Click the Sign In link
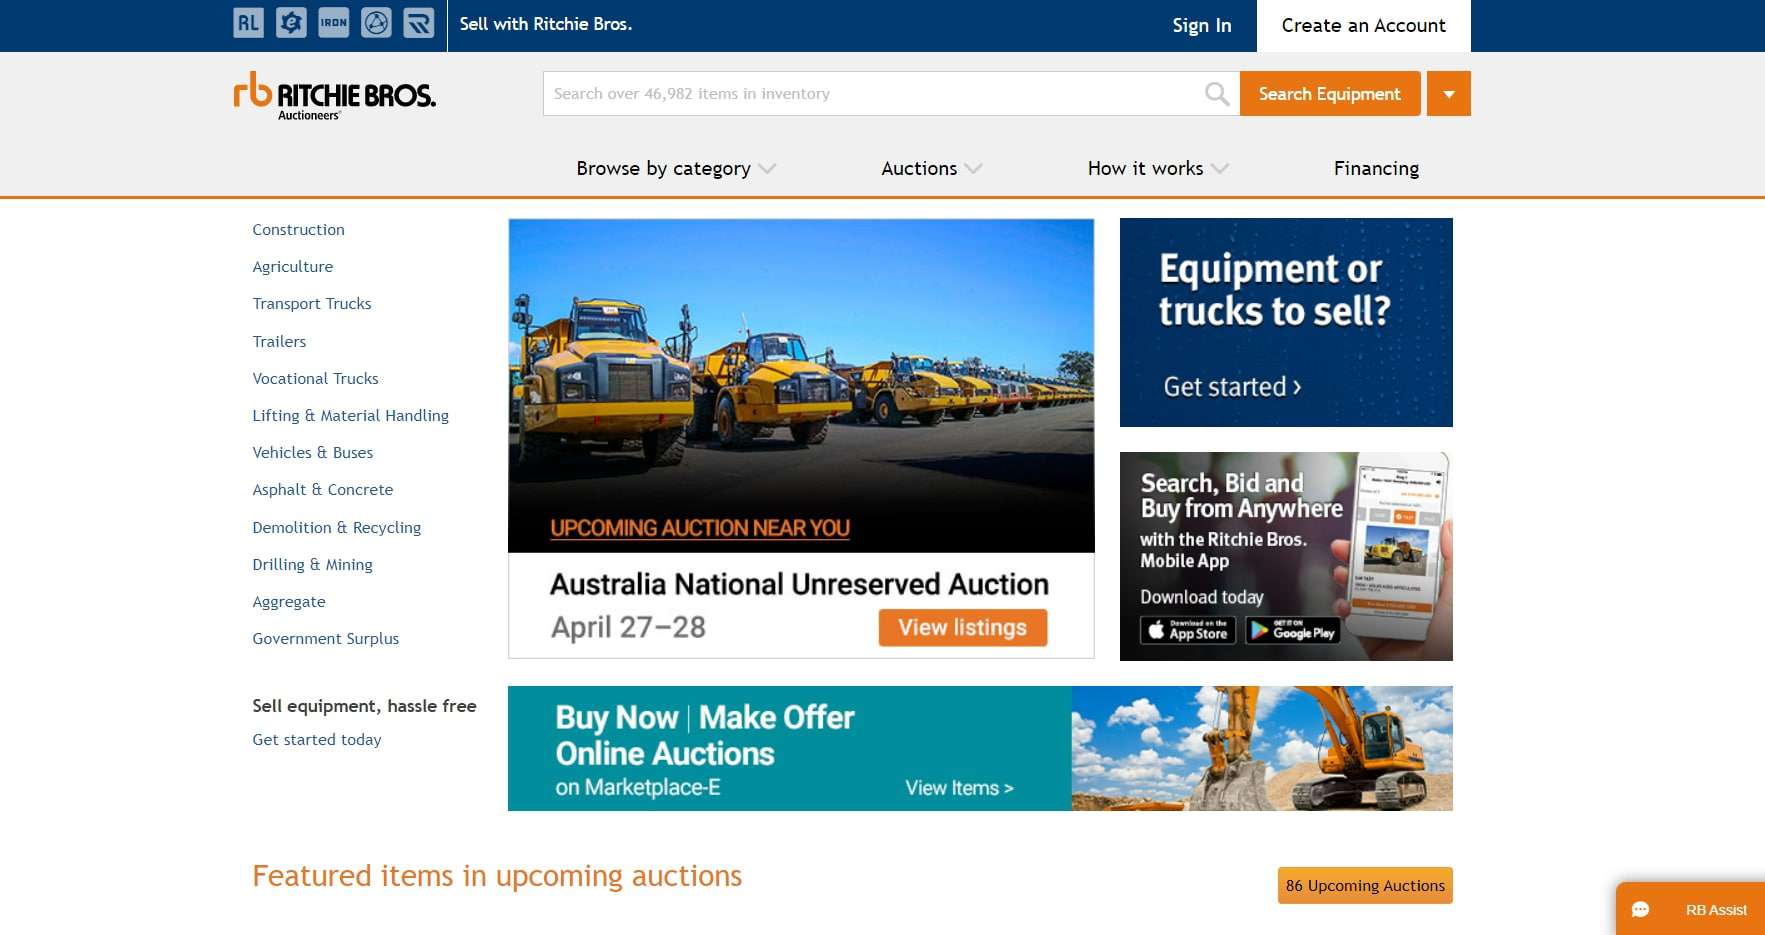 pyautogui.click(x=1202, y=25)
